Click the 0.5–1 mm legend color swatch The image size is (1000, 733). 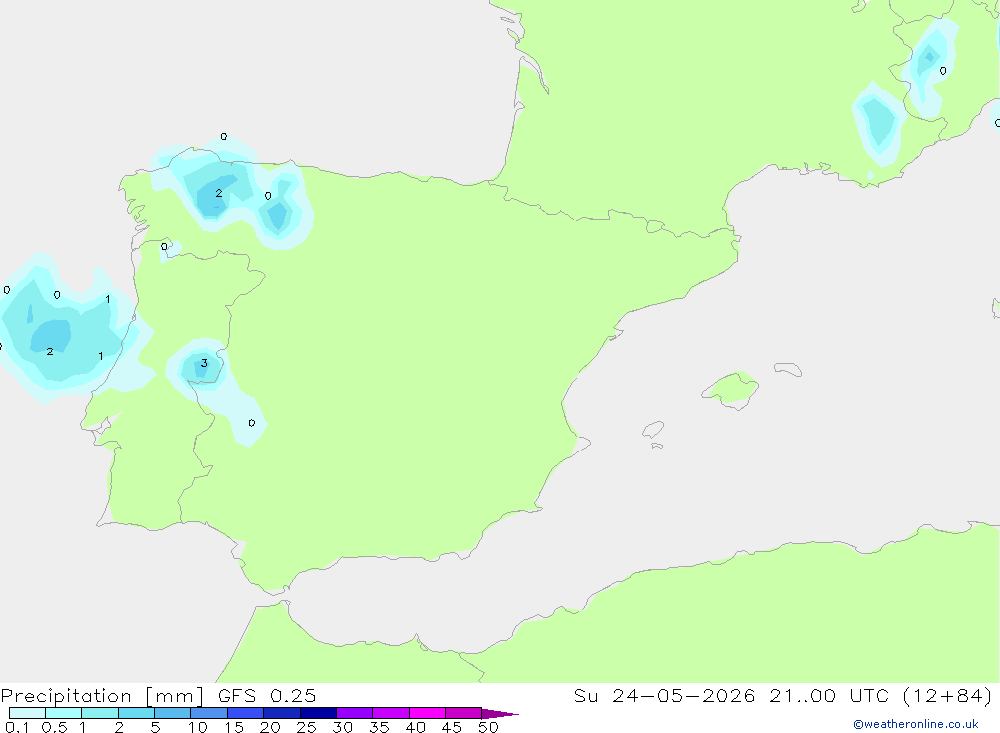coord(63,713)
